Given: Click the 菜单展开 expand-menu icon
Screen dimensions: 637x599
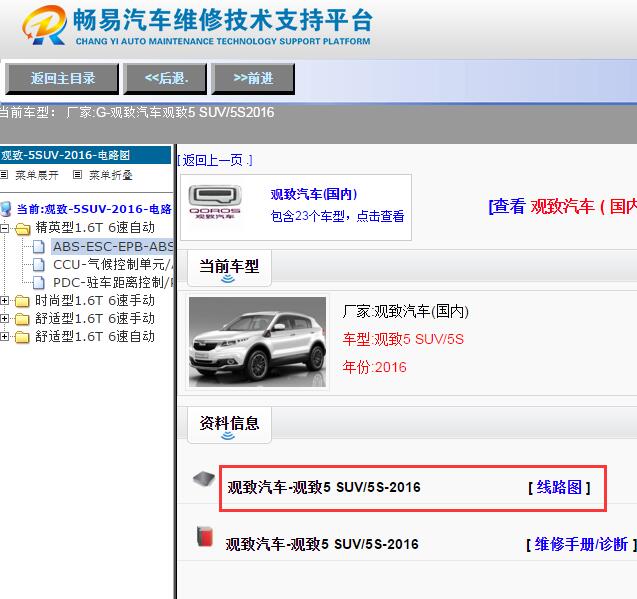Looking at the screenshot, I should click(x=4, y=175).
